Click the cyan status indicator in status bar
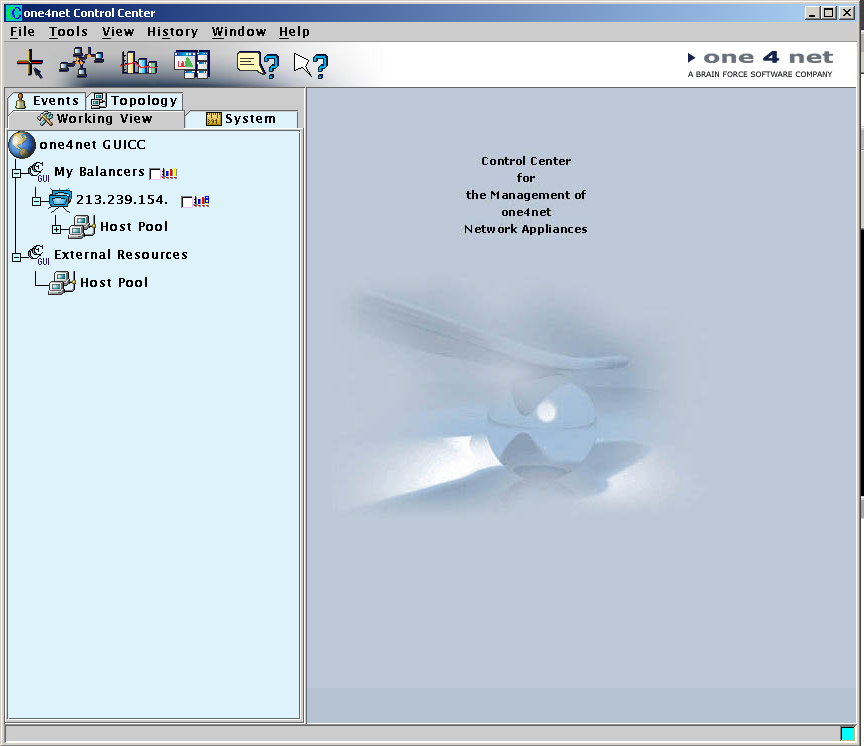Image resolution: width=864 pixels, height=746 pixels. tap(847, 733)
